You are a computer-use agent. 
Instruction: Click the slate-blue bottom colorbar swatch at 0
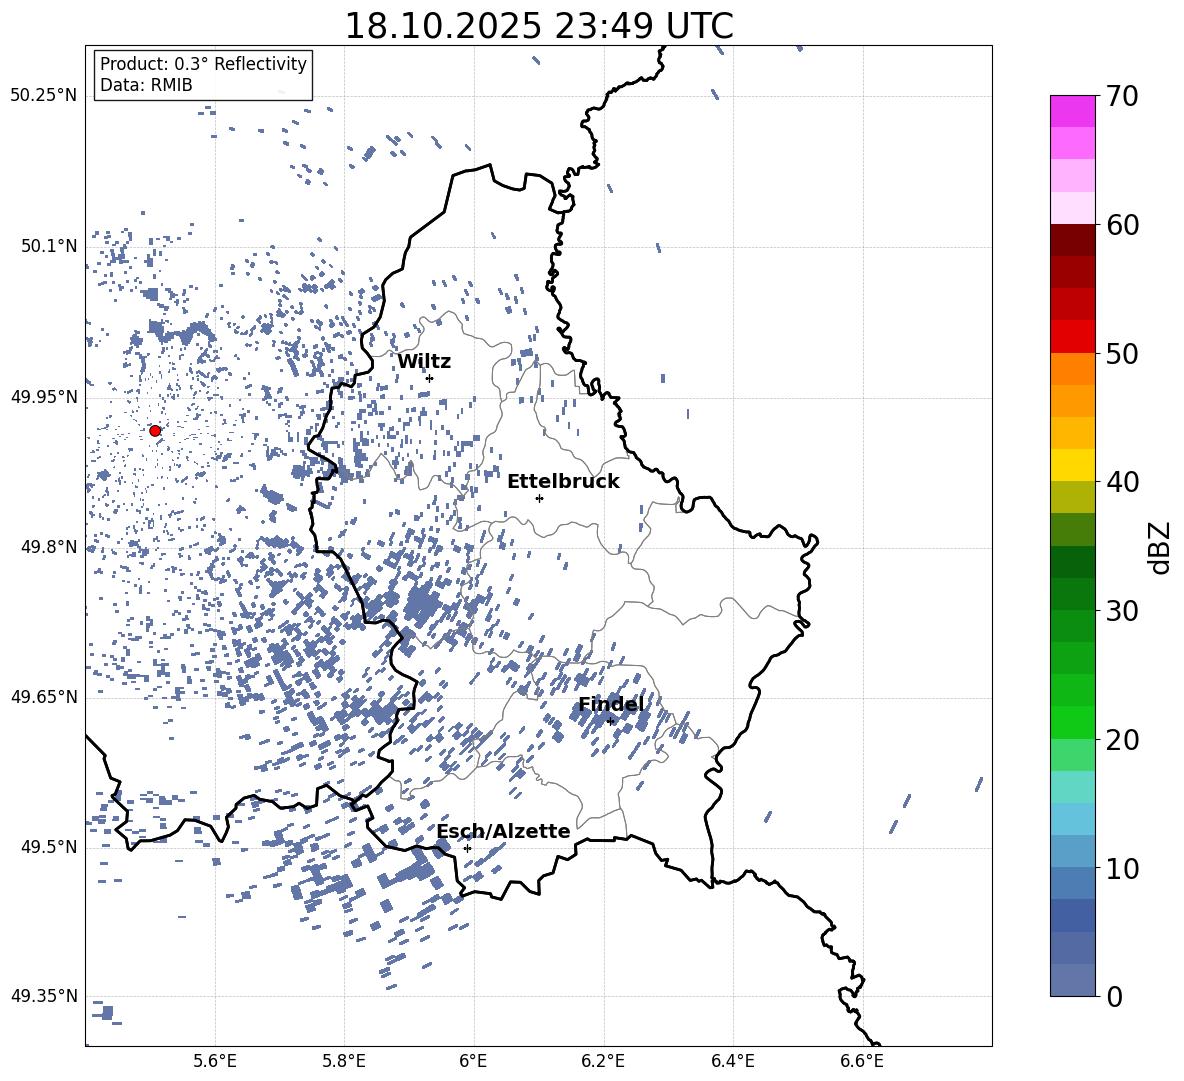click(1073, 980)
